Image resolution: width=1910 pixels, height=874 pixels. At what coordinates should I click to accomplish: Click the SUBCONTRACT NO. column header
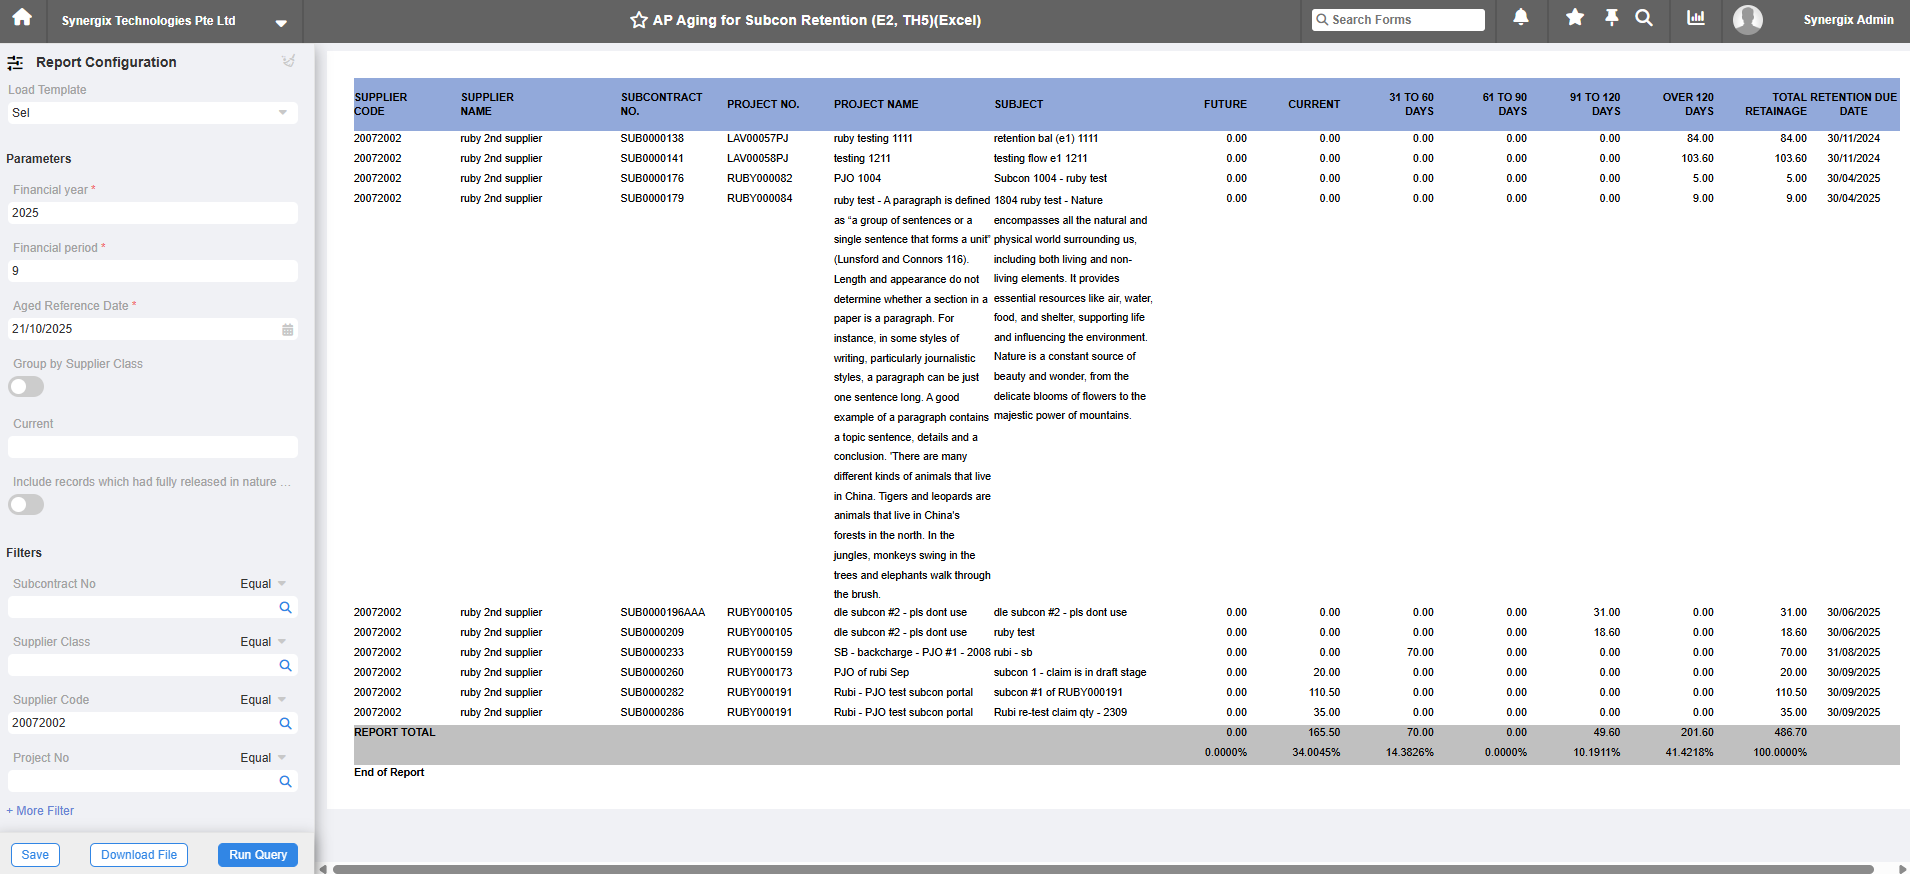pyautogui.click(x=661, y=104)
